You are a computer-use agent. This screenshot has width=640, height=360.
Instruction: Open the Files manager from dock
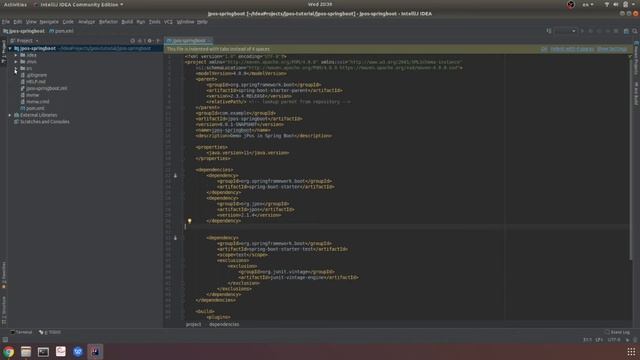[26, 352]
